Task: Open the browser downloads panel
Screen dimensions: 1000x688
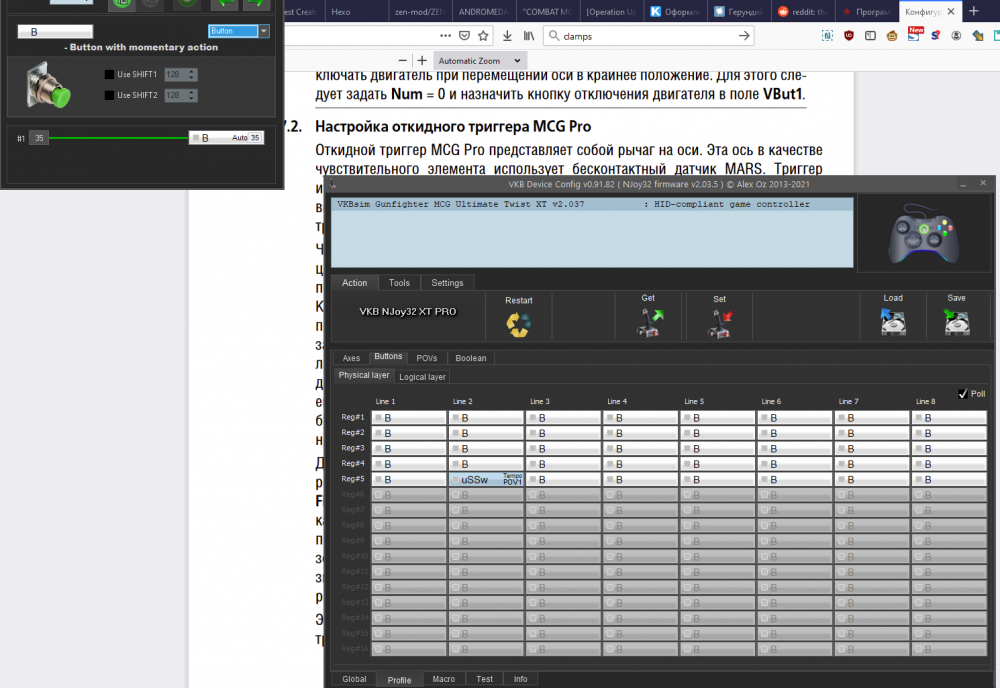Action: coord(507,36)
